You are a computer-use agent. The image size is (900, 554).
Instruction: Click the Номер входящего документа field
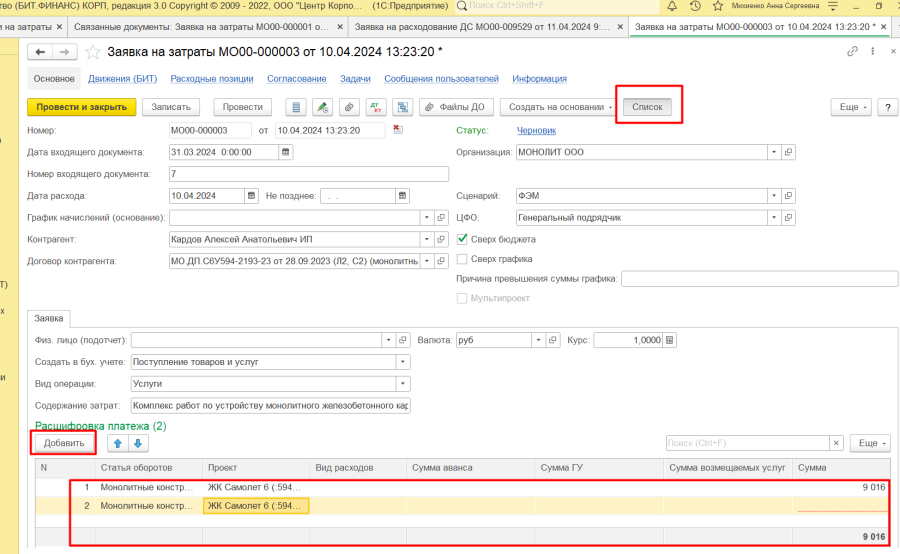coord(280,174)
